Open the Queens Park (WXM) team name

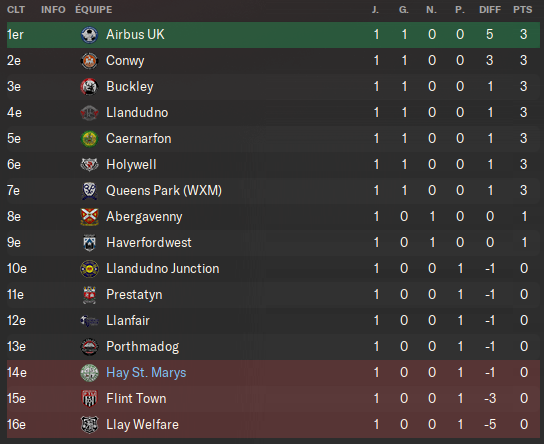[164, 190]
